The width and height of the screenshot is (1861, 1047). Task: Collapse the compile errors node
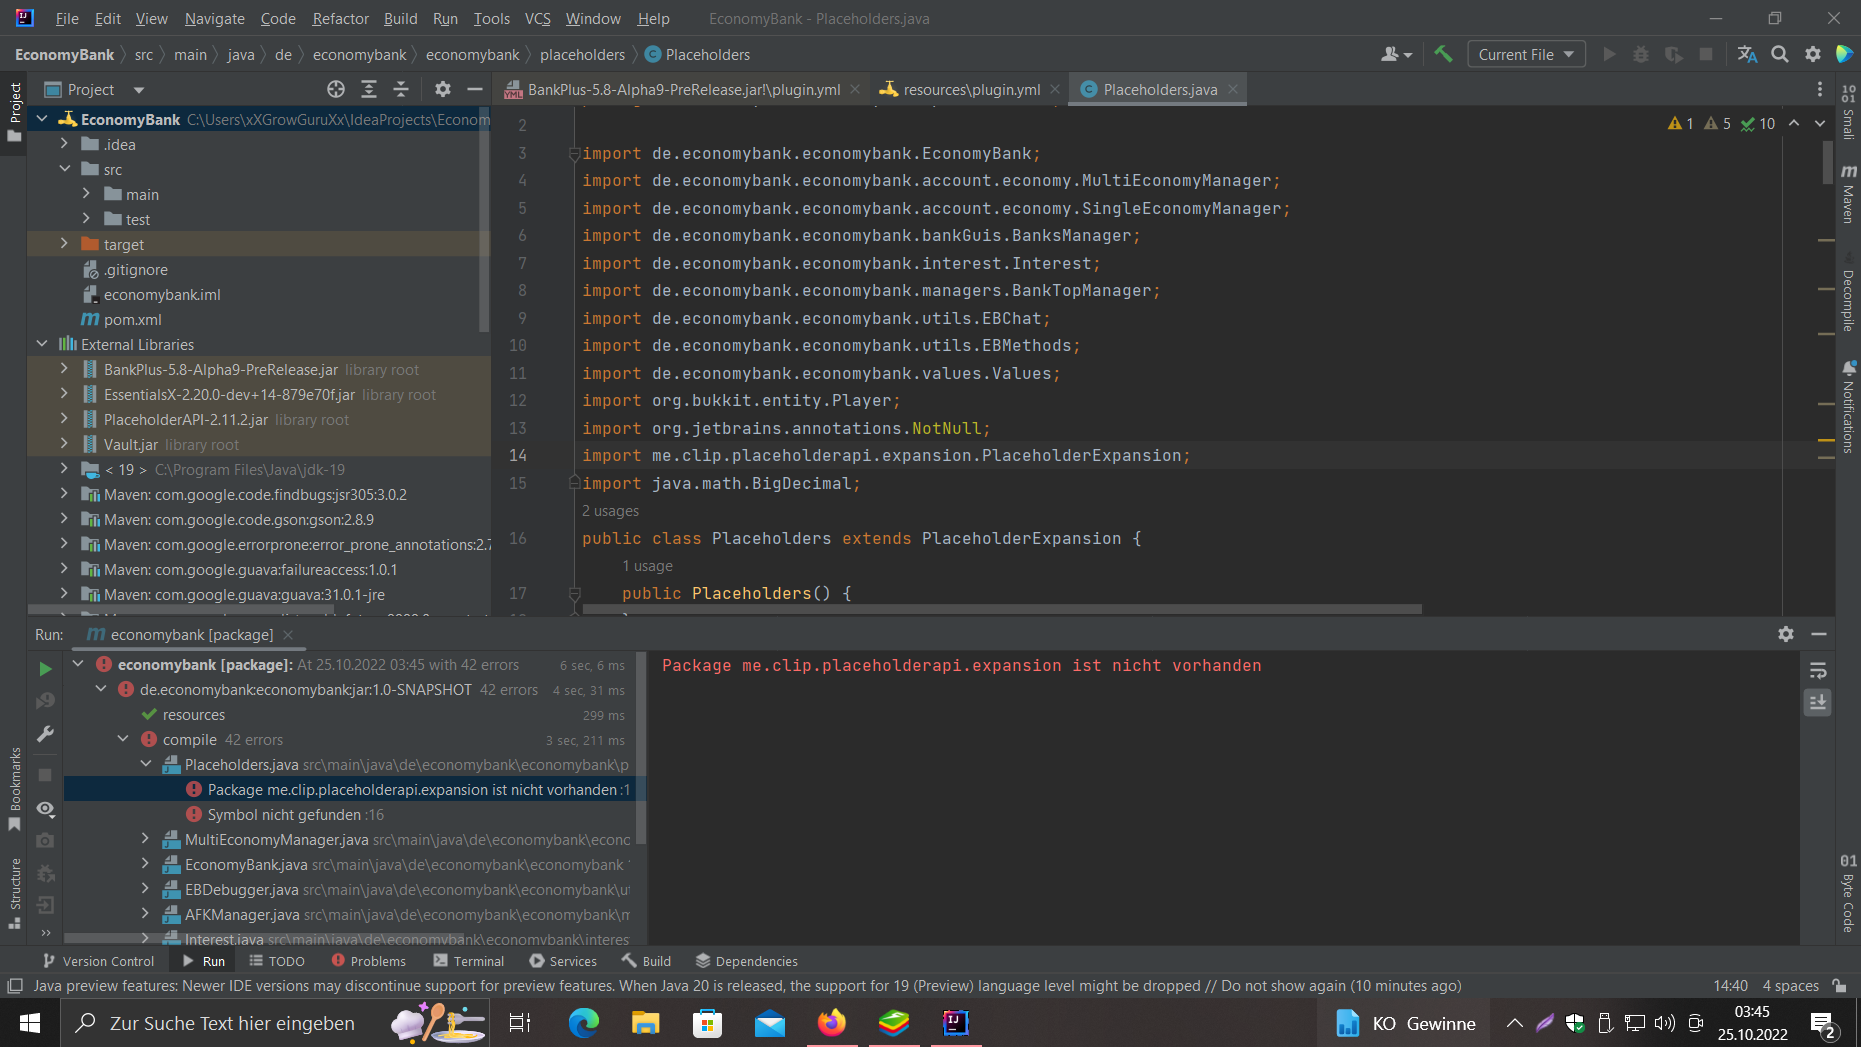coord(123,739)
